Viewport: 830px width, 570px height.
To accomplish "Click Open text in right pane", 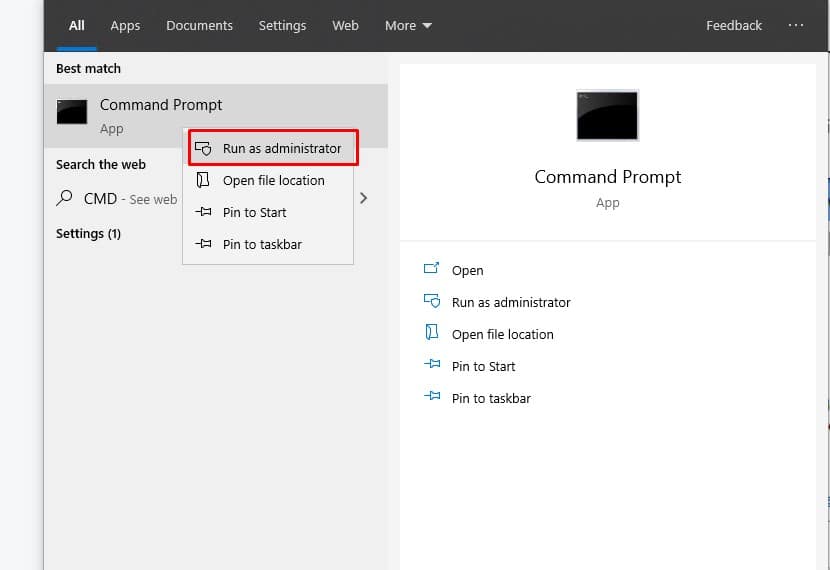I will (x=467, y=270).
